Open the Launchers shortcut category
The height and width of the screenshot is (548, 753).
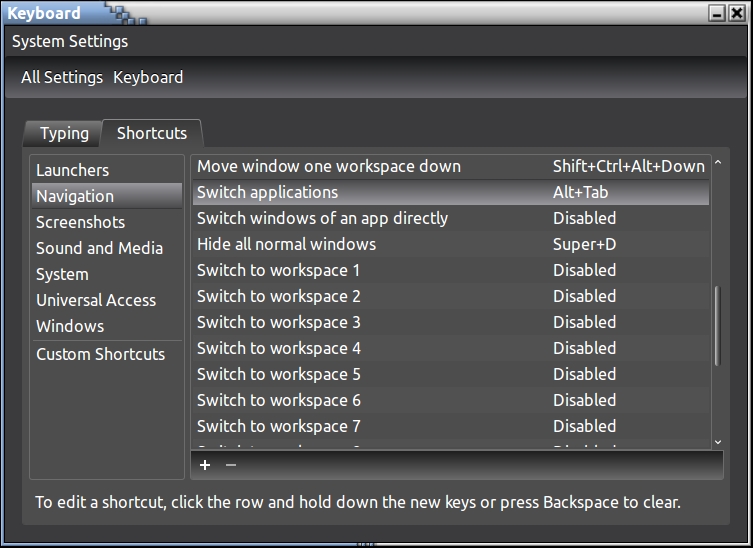click(x=73, y=170)
